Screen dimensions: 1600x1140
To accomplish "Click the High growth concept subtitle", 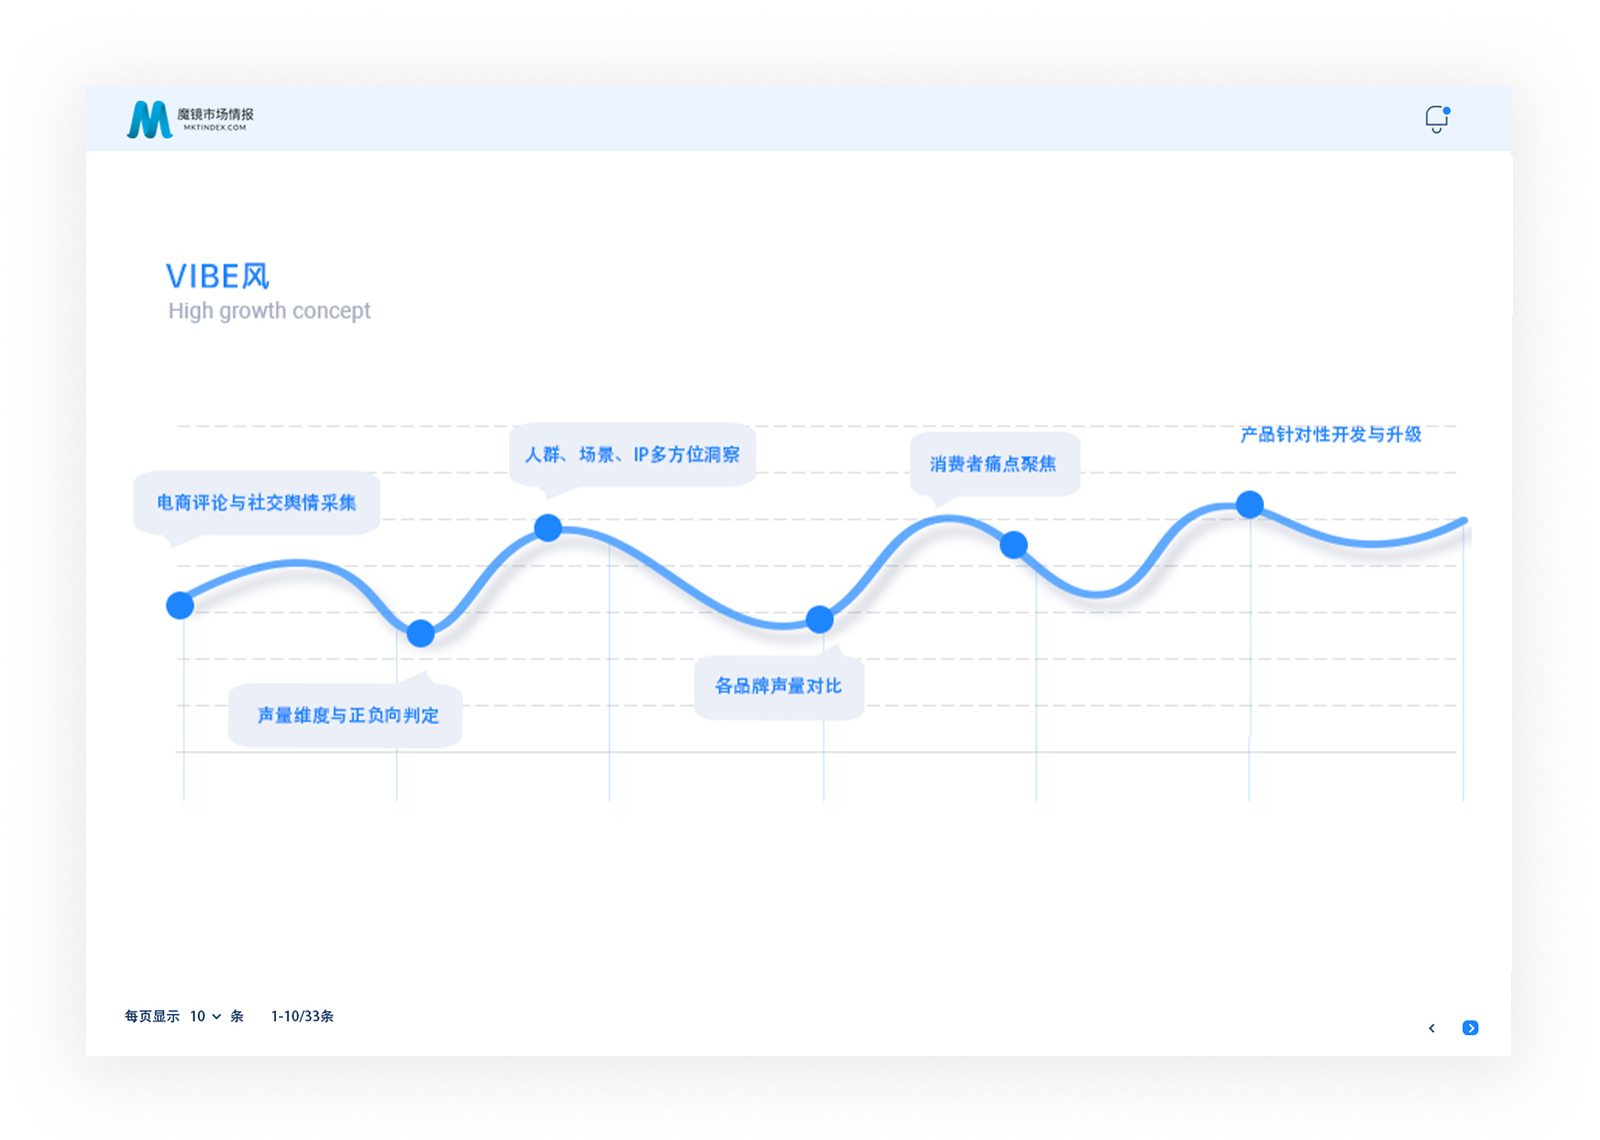I will [269, 311].
